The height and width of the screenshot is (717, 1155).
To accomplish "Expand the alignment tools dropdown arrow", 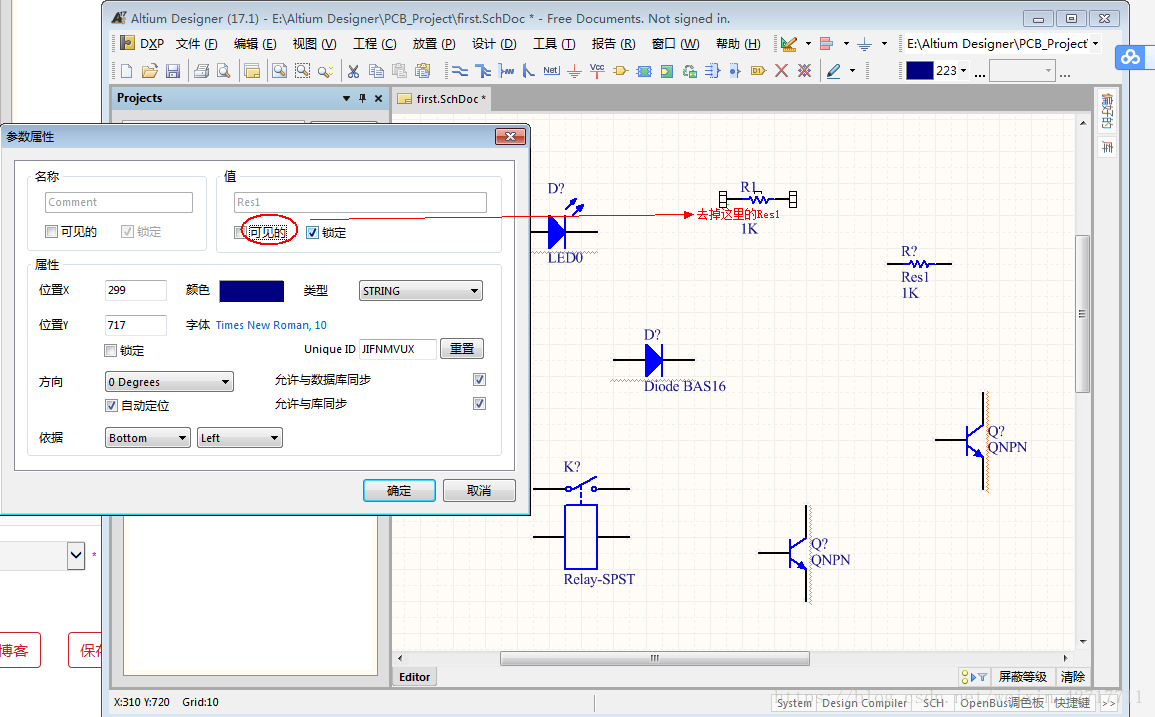I will [x=846, y=43].
